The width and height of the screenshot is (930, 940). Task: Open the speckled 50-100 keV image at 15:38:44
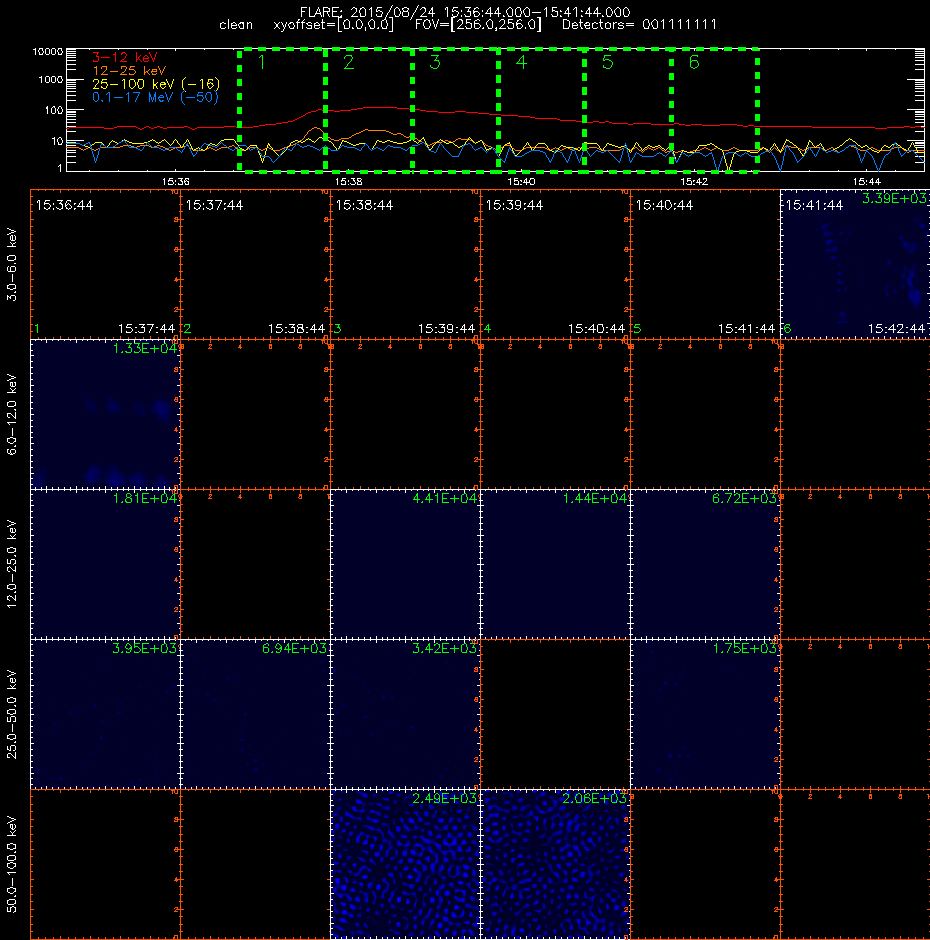coord(405,864)
